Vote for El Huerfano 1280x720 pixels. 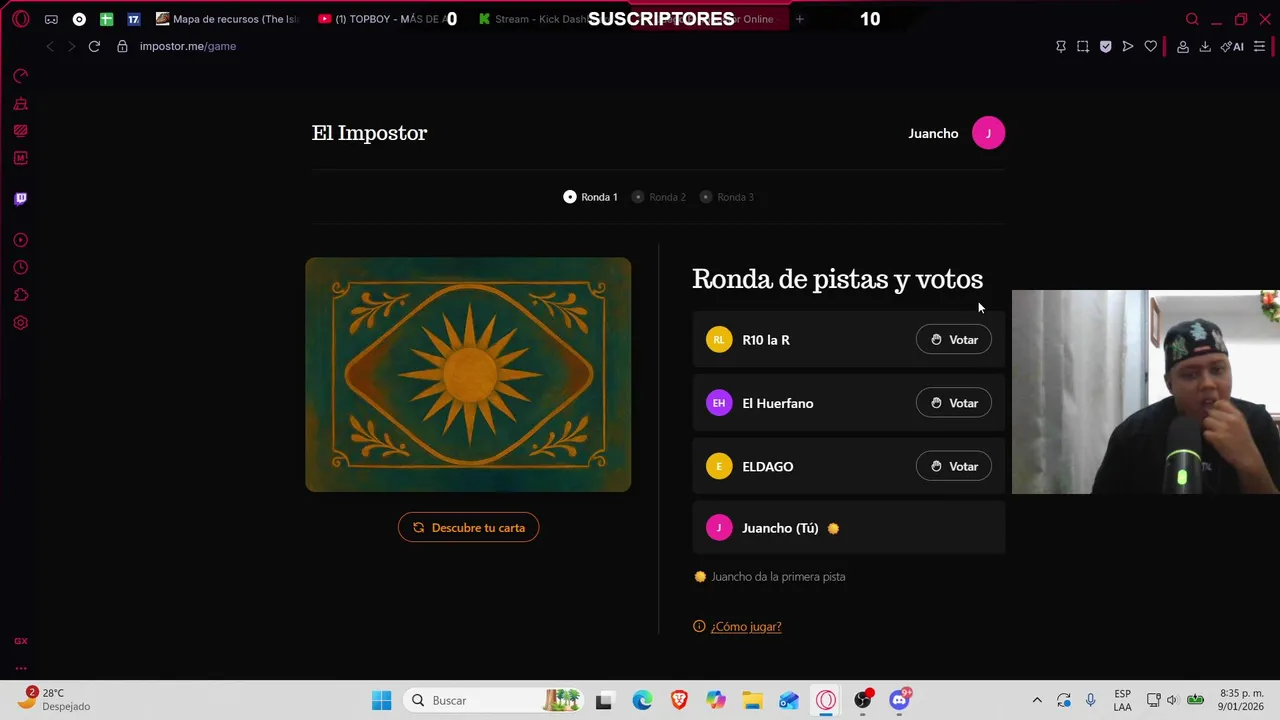(x=954, y=403)
